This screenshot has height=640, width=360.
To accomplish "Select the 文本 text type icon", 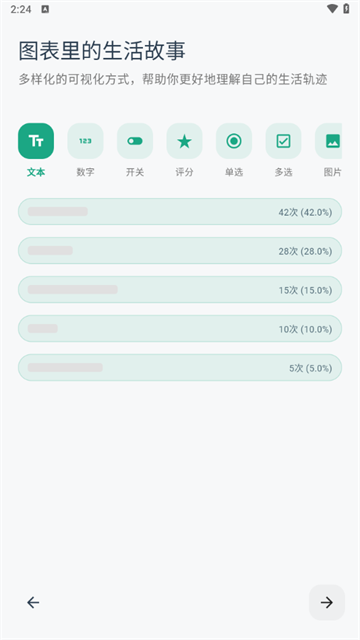I will click(36, 141).
